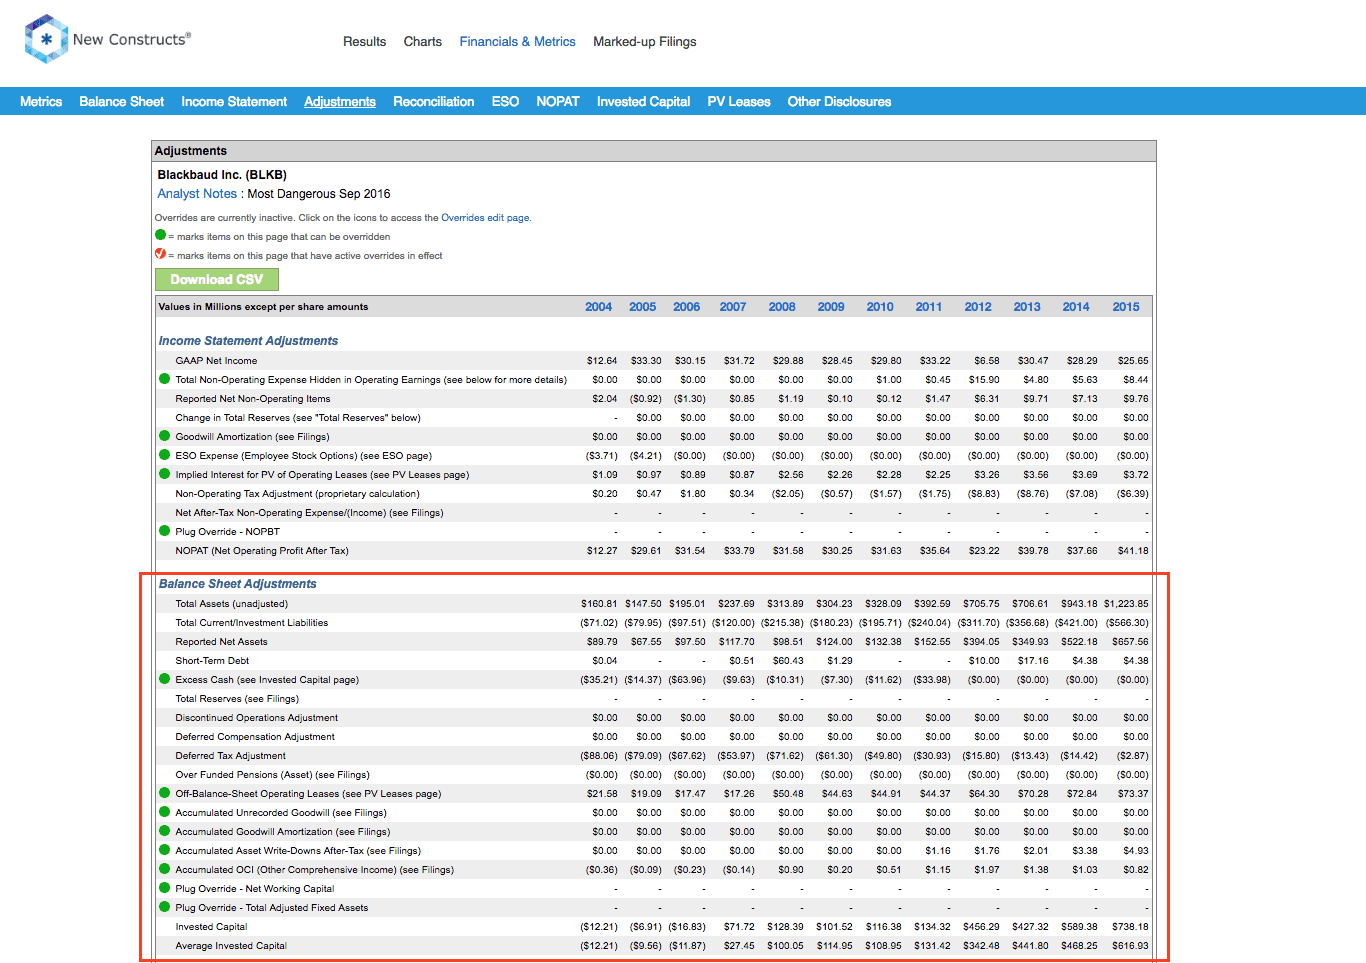Screen dimensions: 1366x963
Task: Click the 2013 year column header
Action: (x=1027, y=307)
